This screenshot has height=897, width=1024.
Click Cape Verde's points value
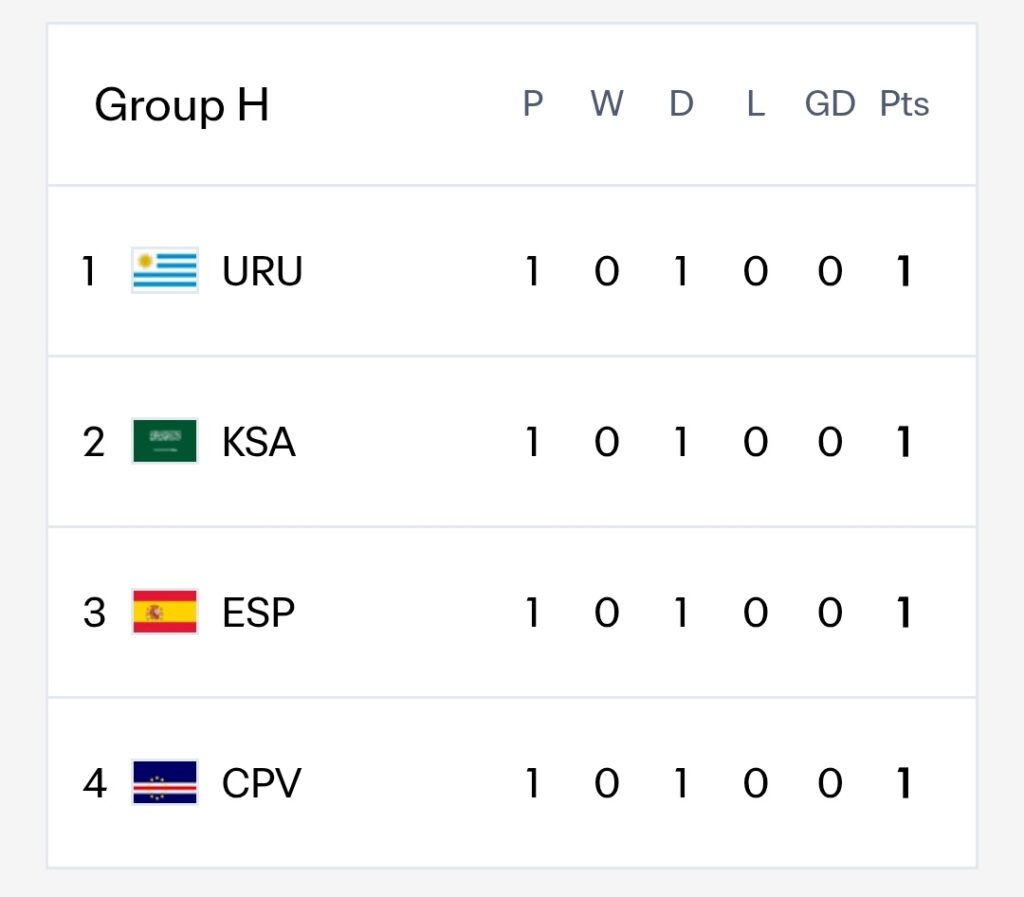tap(904, 783)
